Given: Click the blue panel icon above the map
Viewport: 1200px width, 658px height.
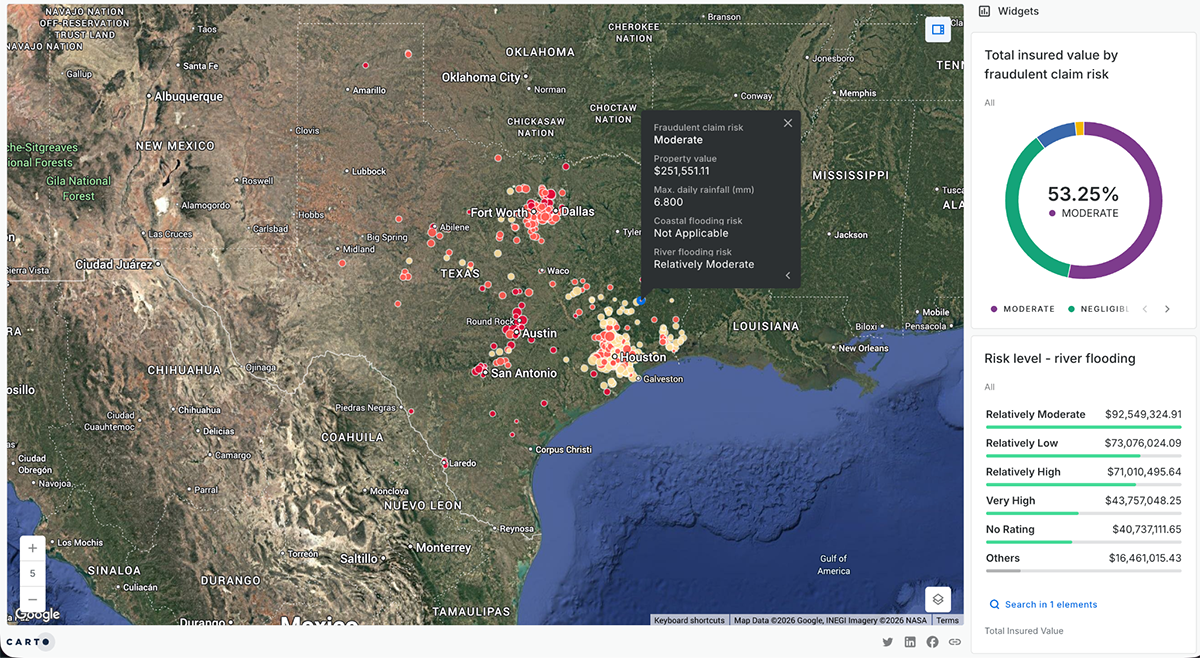Looking at the screenshot, I should [x=937, y=29].
